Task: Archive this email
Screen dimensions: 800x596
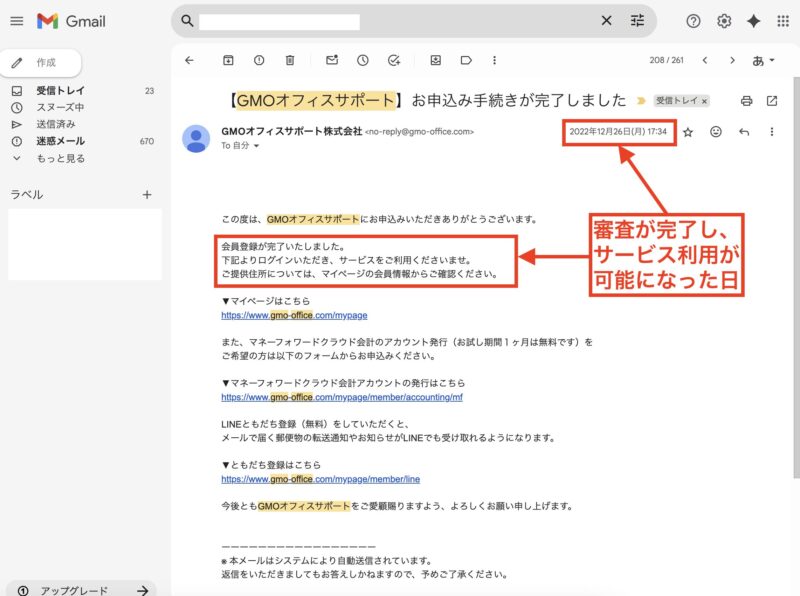Action: (228, 60)
